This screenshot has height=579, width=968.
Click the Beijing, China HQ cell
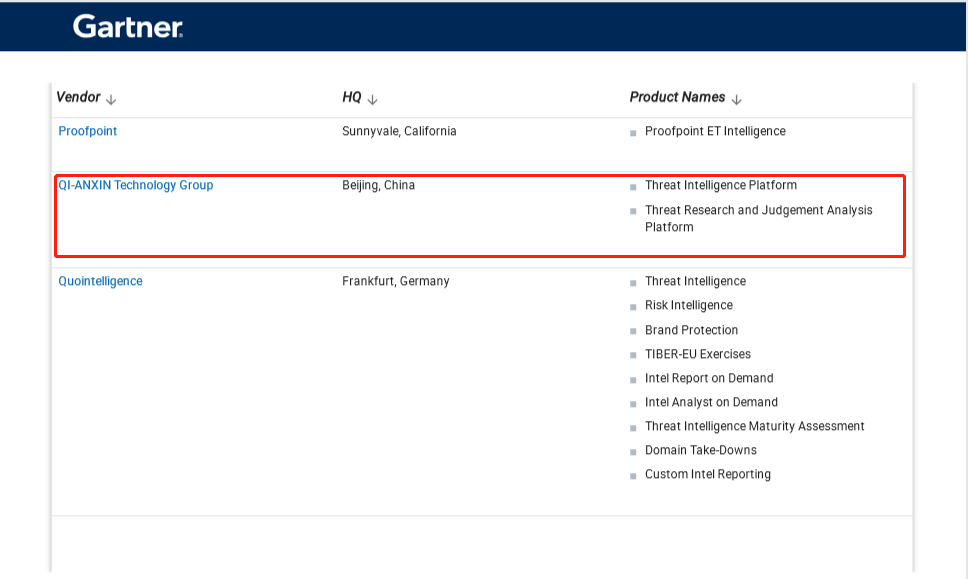(x=378, y=185)
